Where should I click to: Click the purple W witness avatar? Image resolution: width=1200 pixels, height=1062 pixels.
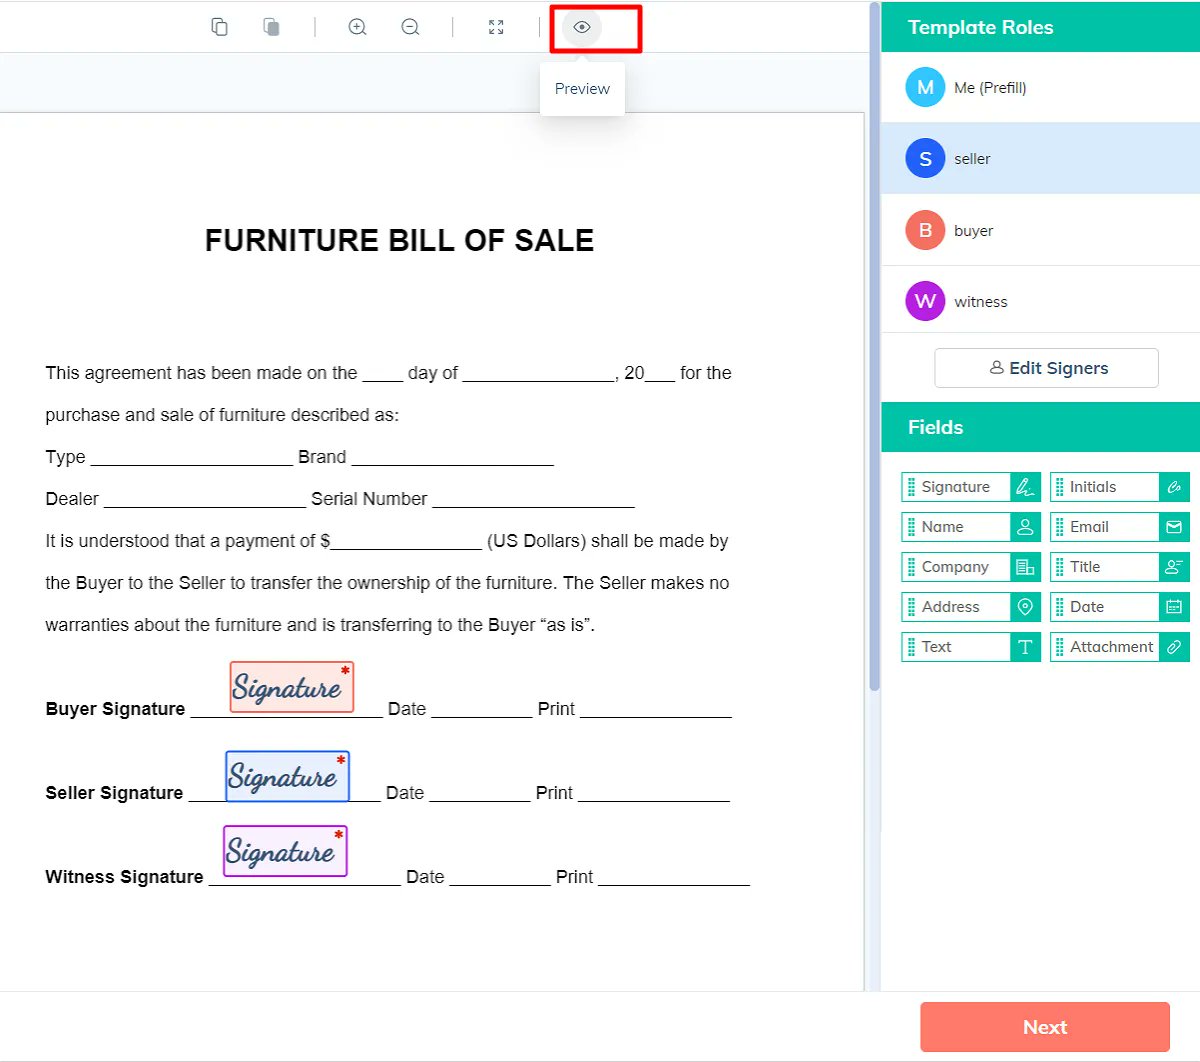coord(925,301)
